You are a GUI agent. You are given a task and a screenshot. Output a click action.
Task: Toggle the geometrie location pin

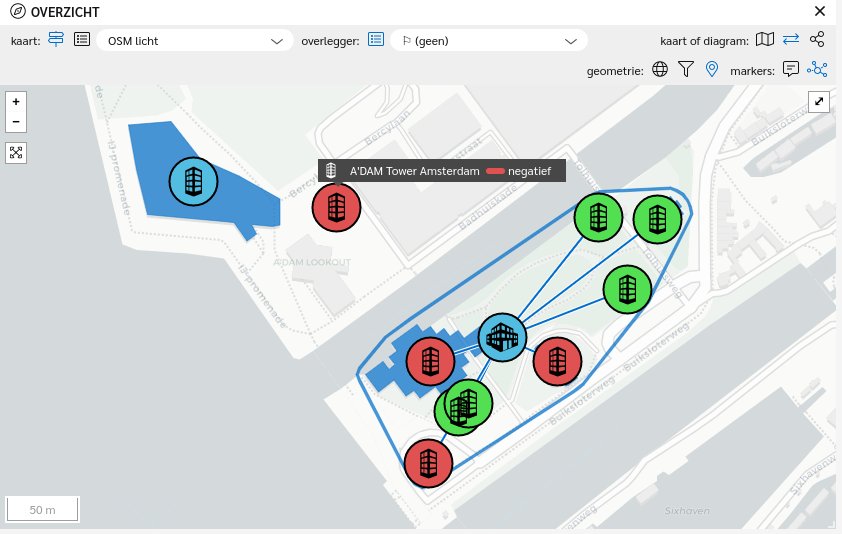pos(712,69)
